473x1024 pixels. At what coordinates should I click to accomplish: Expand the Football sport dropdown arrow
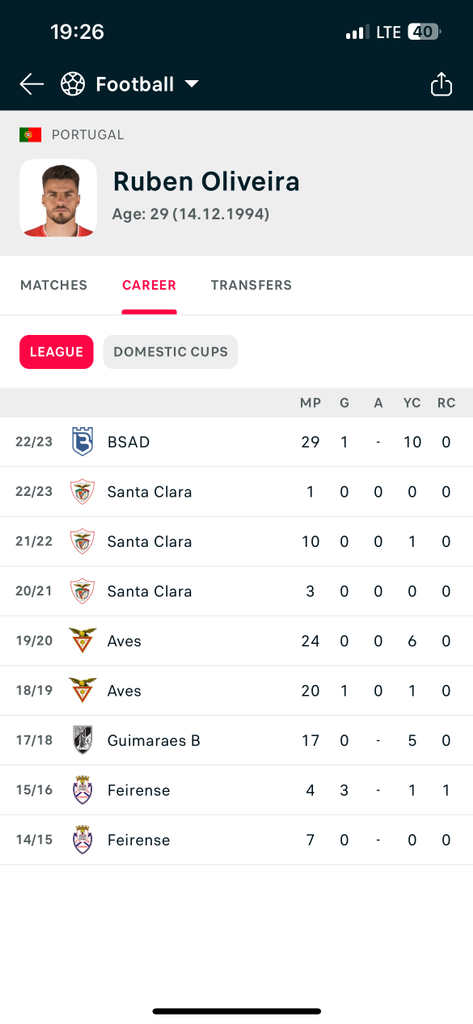(191, 84)
